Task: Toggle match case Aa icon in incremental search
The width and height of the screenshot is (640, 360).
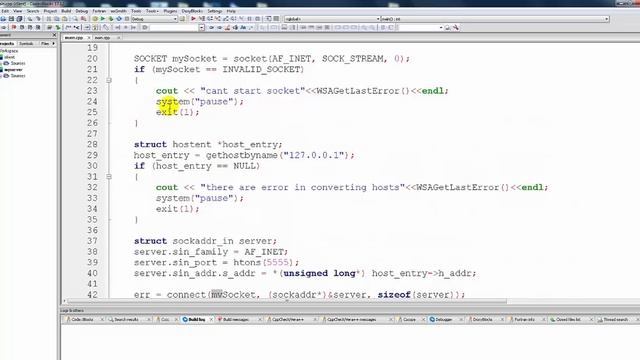Action: coord(243,27)
